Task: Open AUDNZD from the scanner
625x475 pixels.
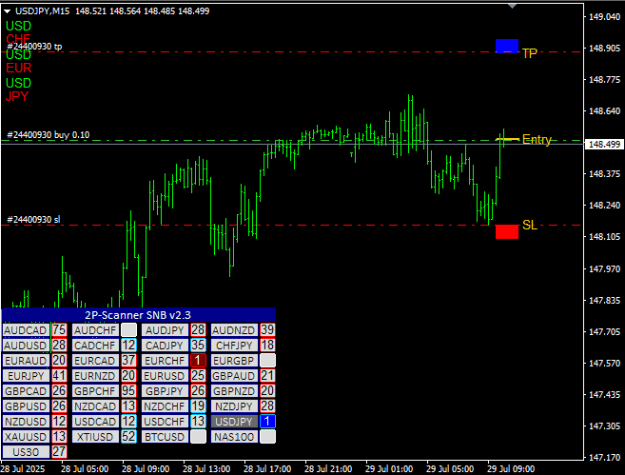Action: point(234,330)
